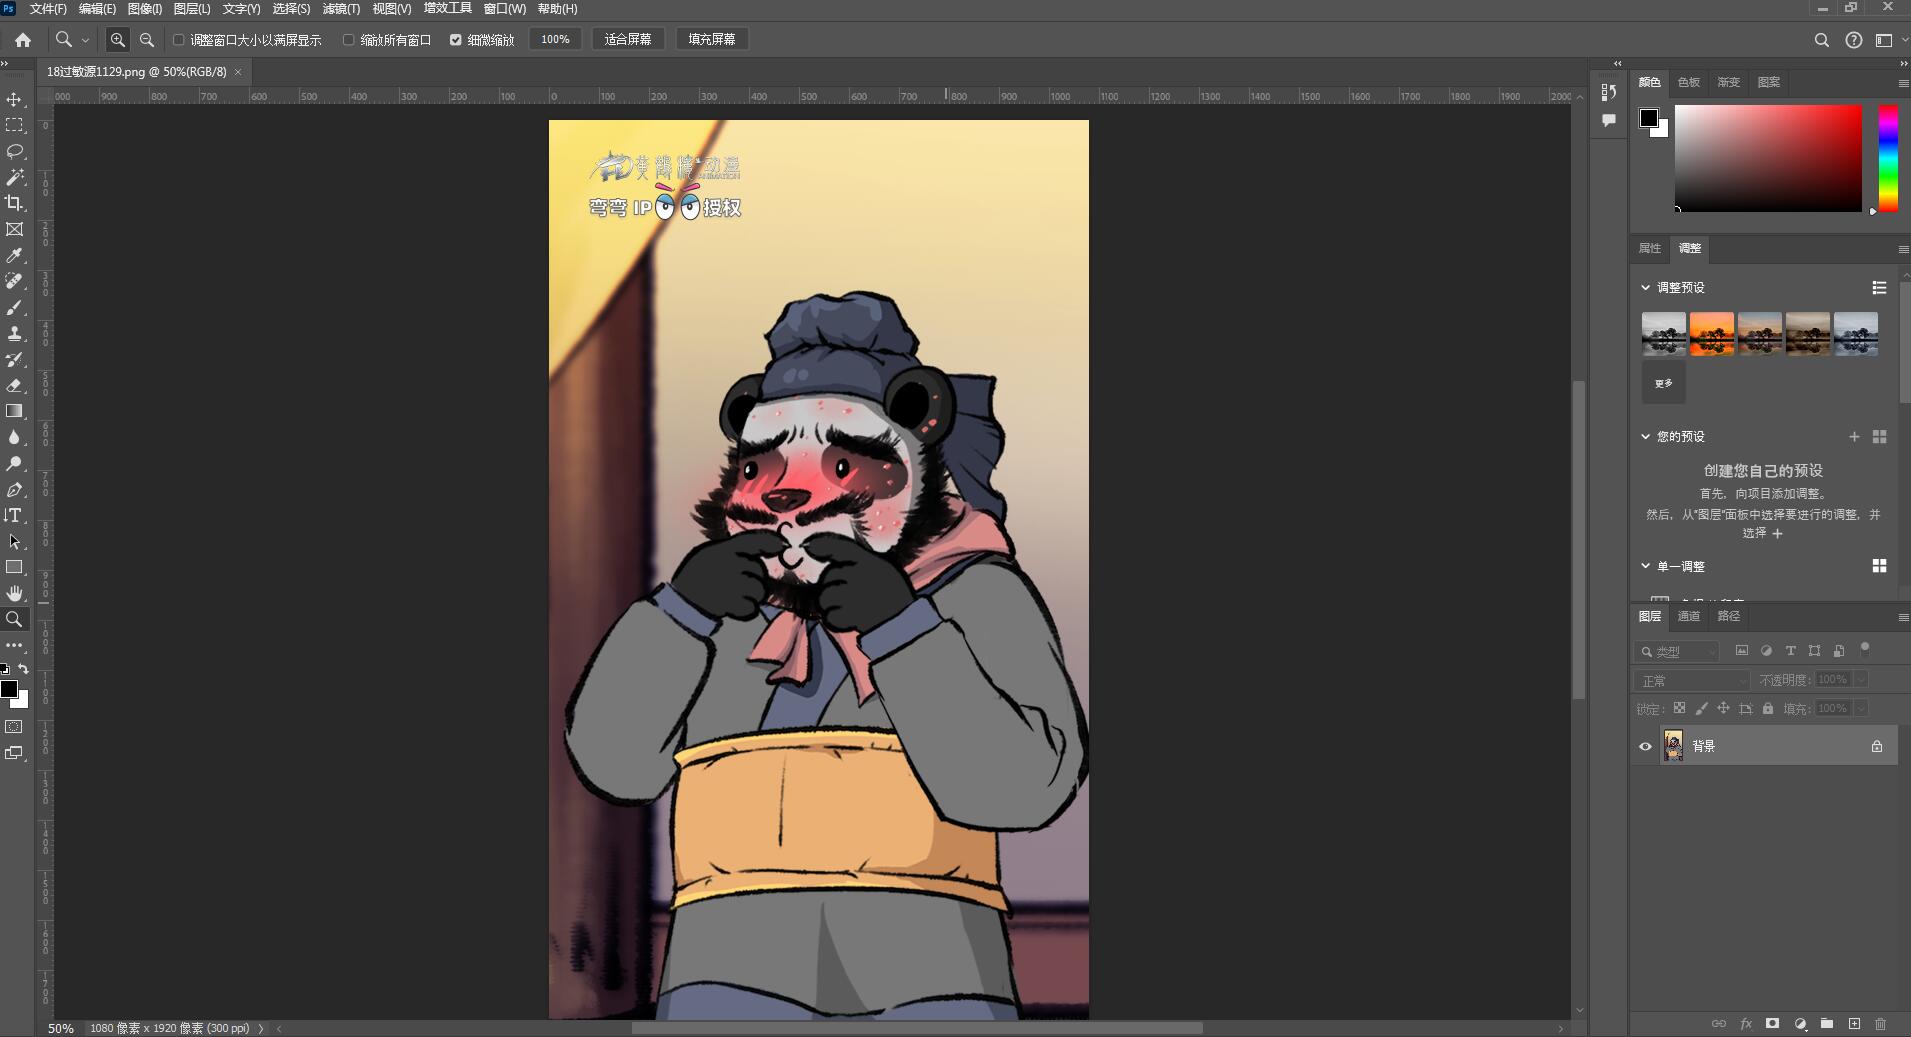
Task: Open the layer filter 类型 dropdown
Action: [x=1677, y=651]
